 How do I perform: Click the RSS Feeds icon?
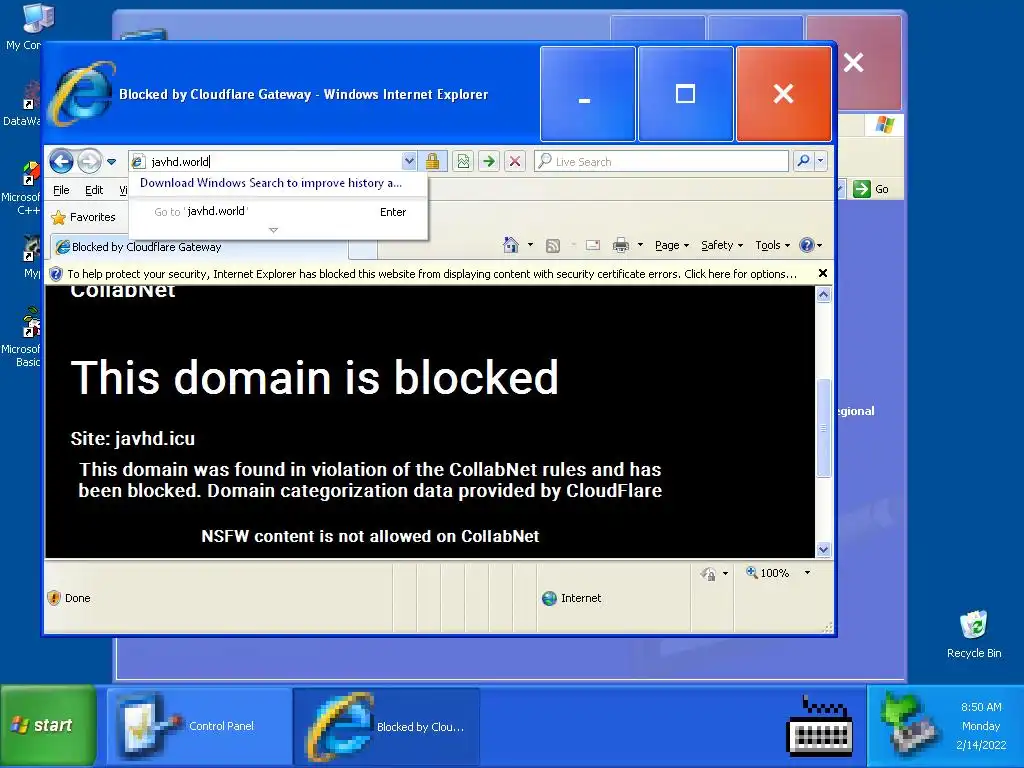click(x=552, y=246)
